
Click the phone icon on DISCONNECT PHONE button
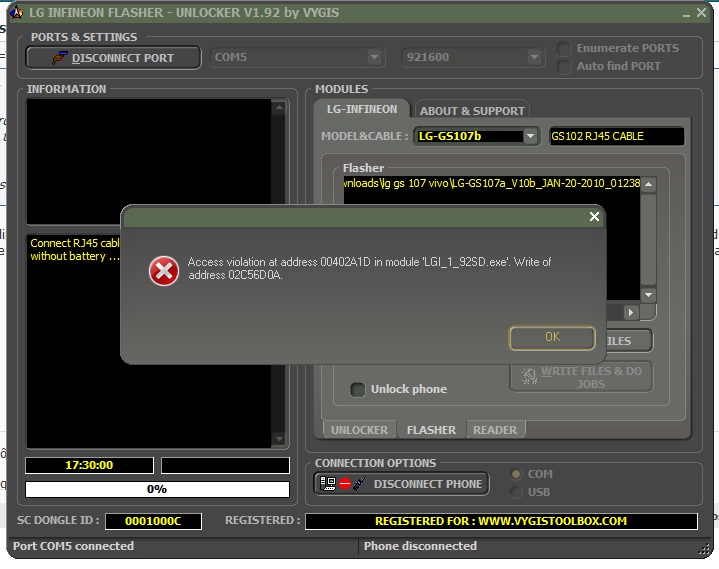pyautogui.click(x=360, y=483)
